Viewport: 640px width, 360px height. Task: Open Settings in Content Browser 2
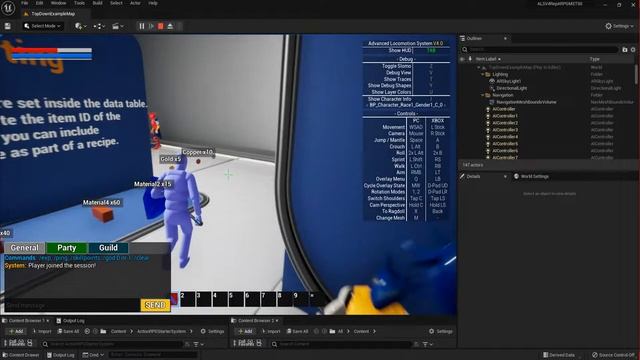click(x=441, y=331)
